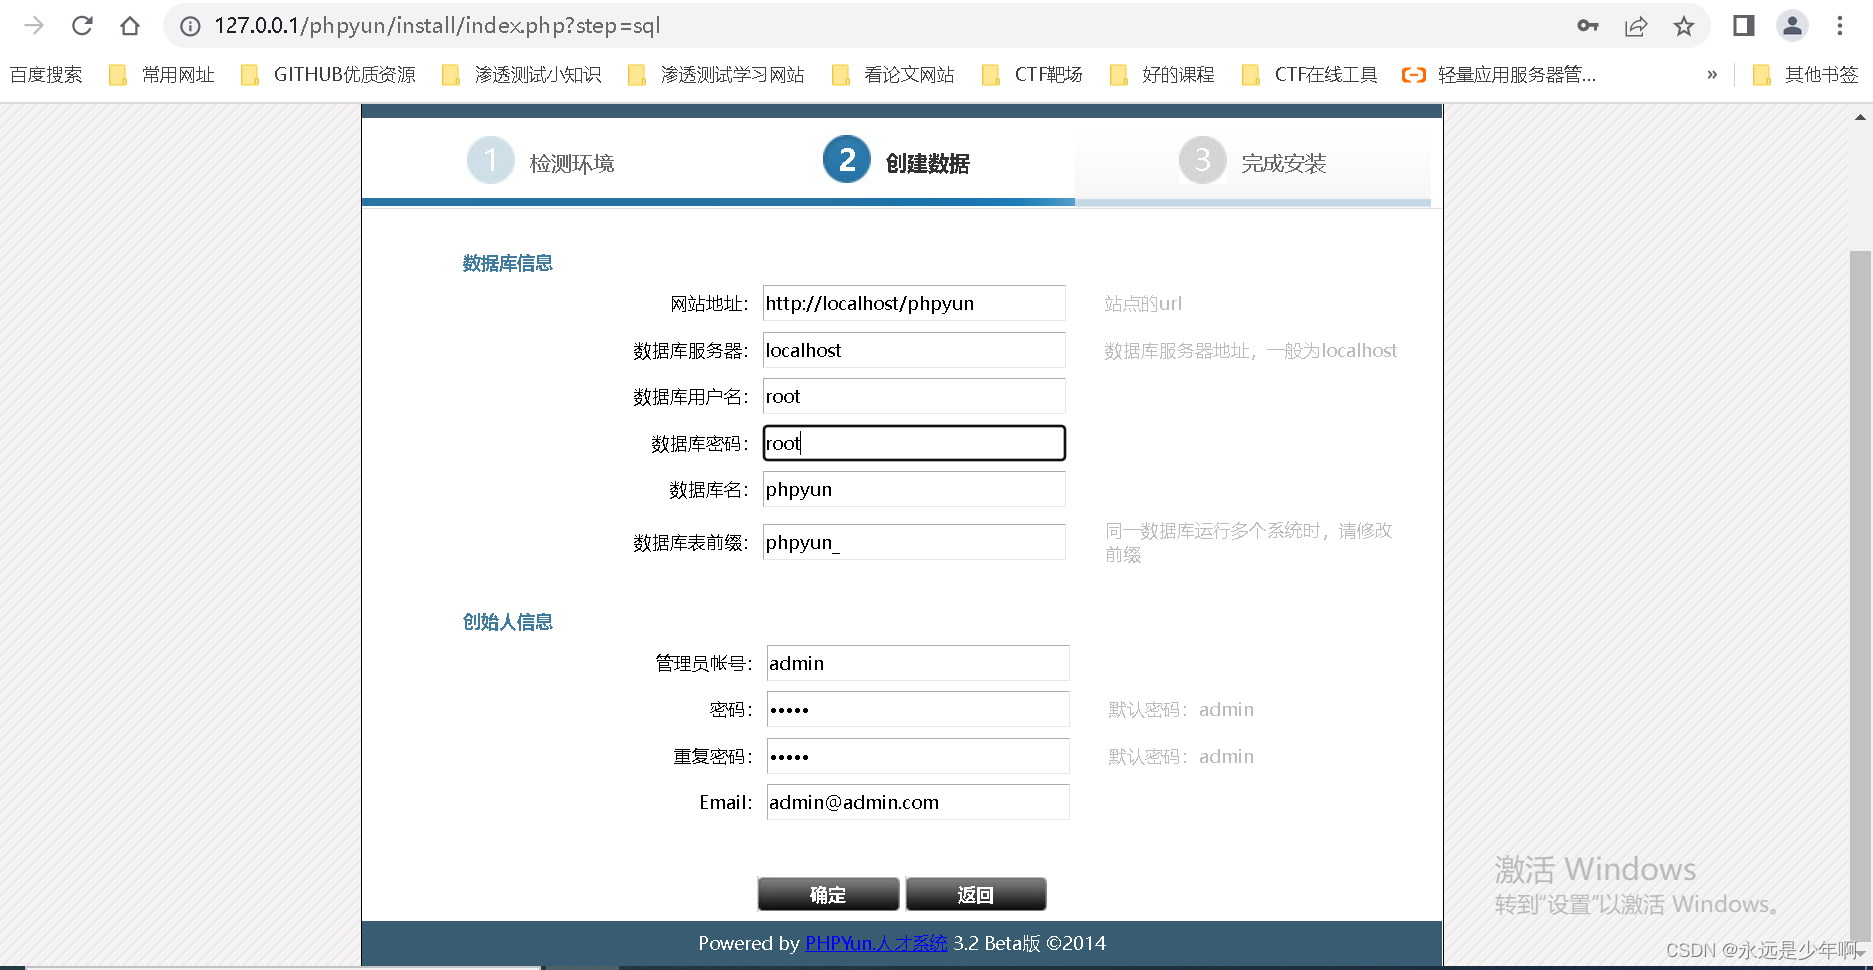
Task: Open CTF在线工具 bookmark folder
Action: click(x=1309, y=75)
